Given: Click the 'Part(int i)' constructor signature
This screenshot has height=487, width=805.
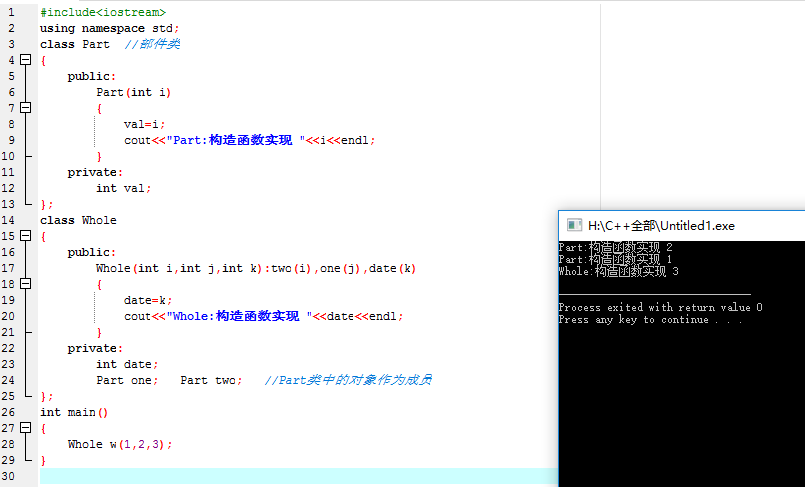Looking at the screenshot, I should [133, 92].
